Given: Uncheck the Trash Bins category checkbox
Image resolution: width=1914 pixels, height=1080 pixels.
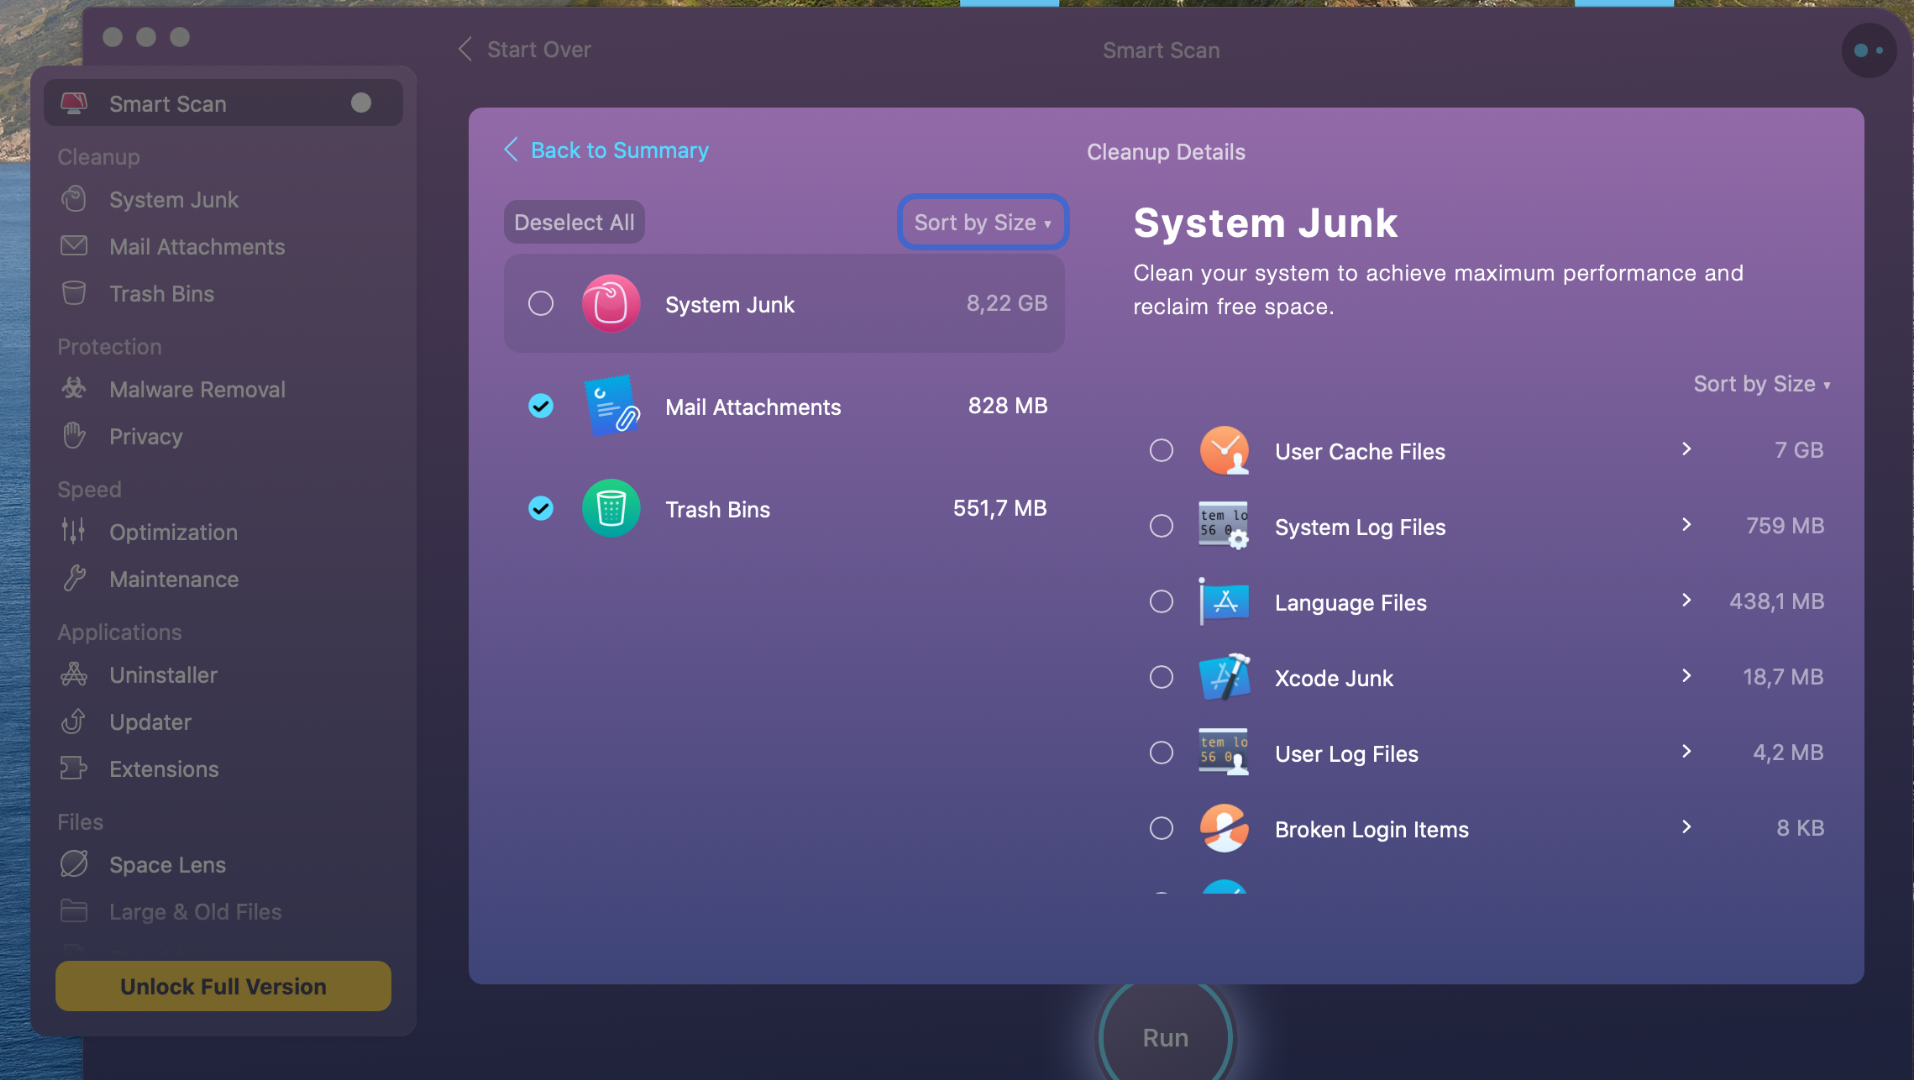Looking at the screenshot, I should pyautogui.click(x=541, y=508).
